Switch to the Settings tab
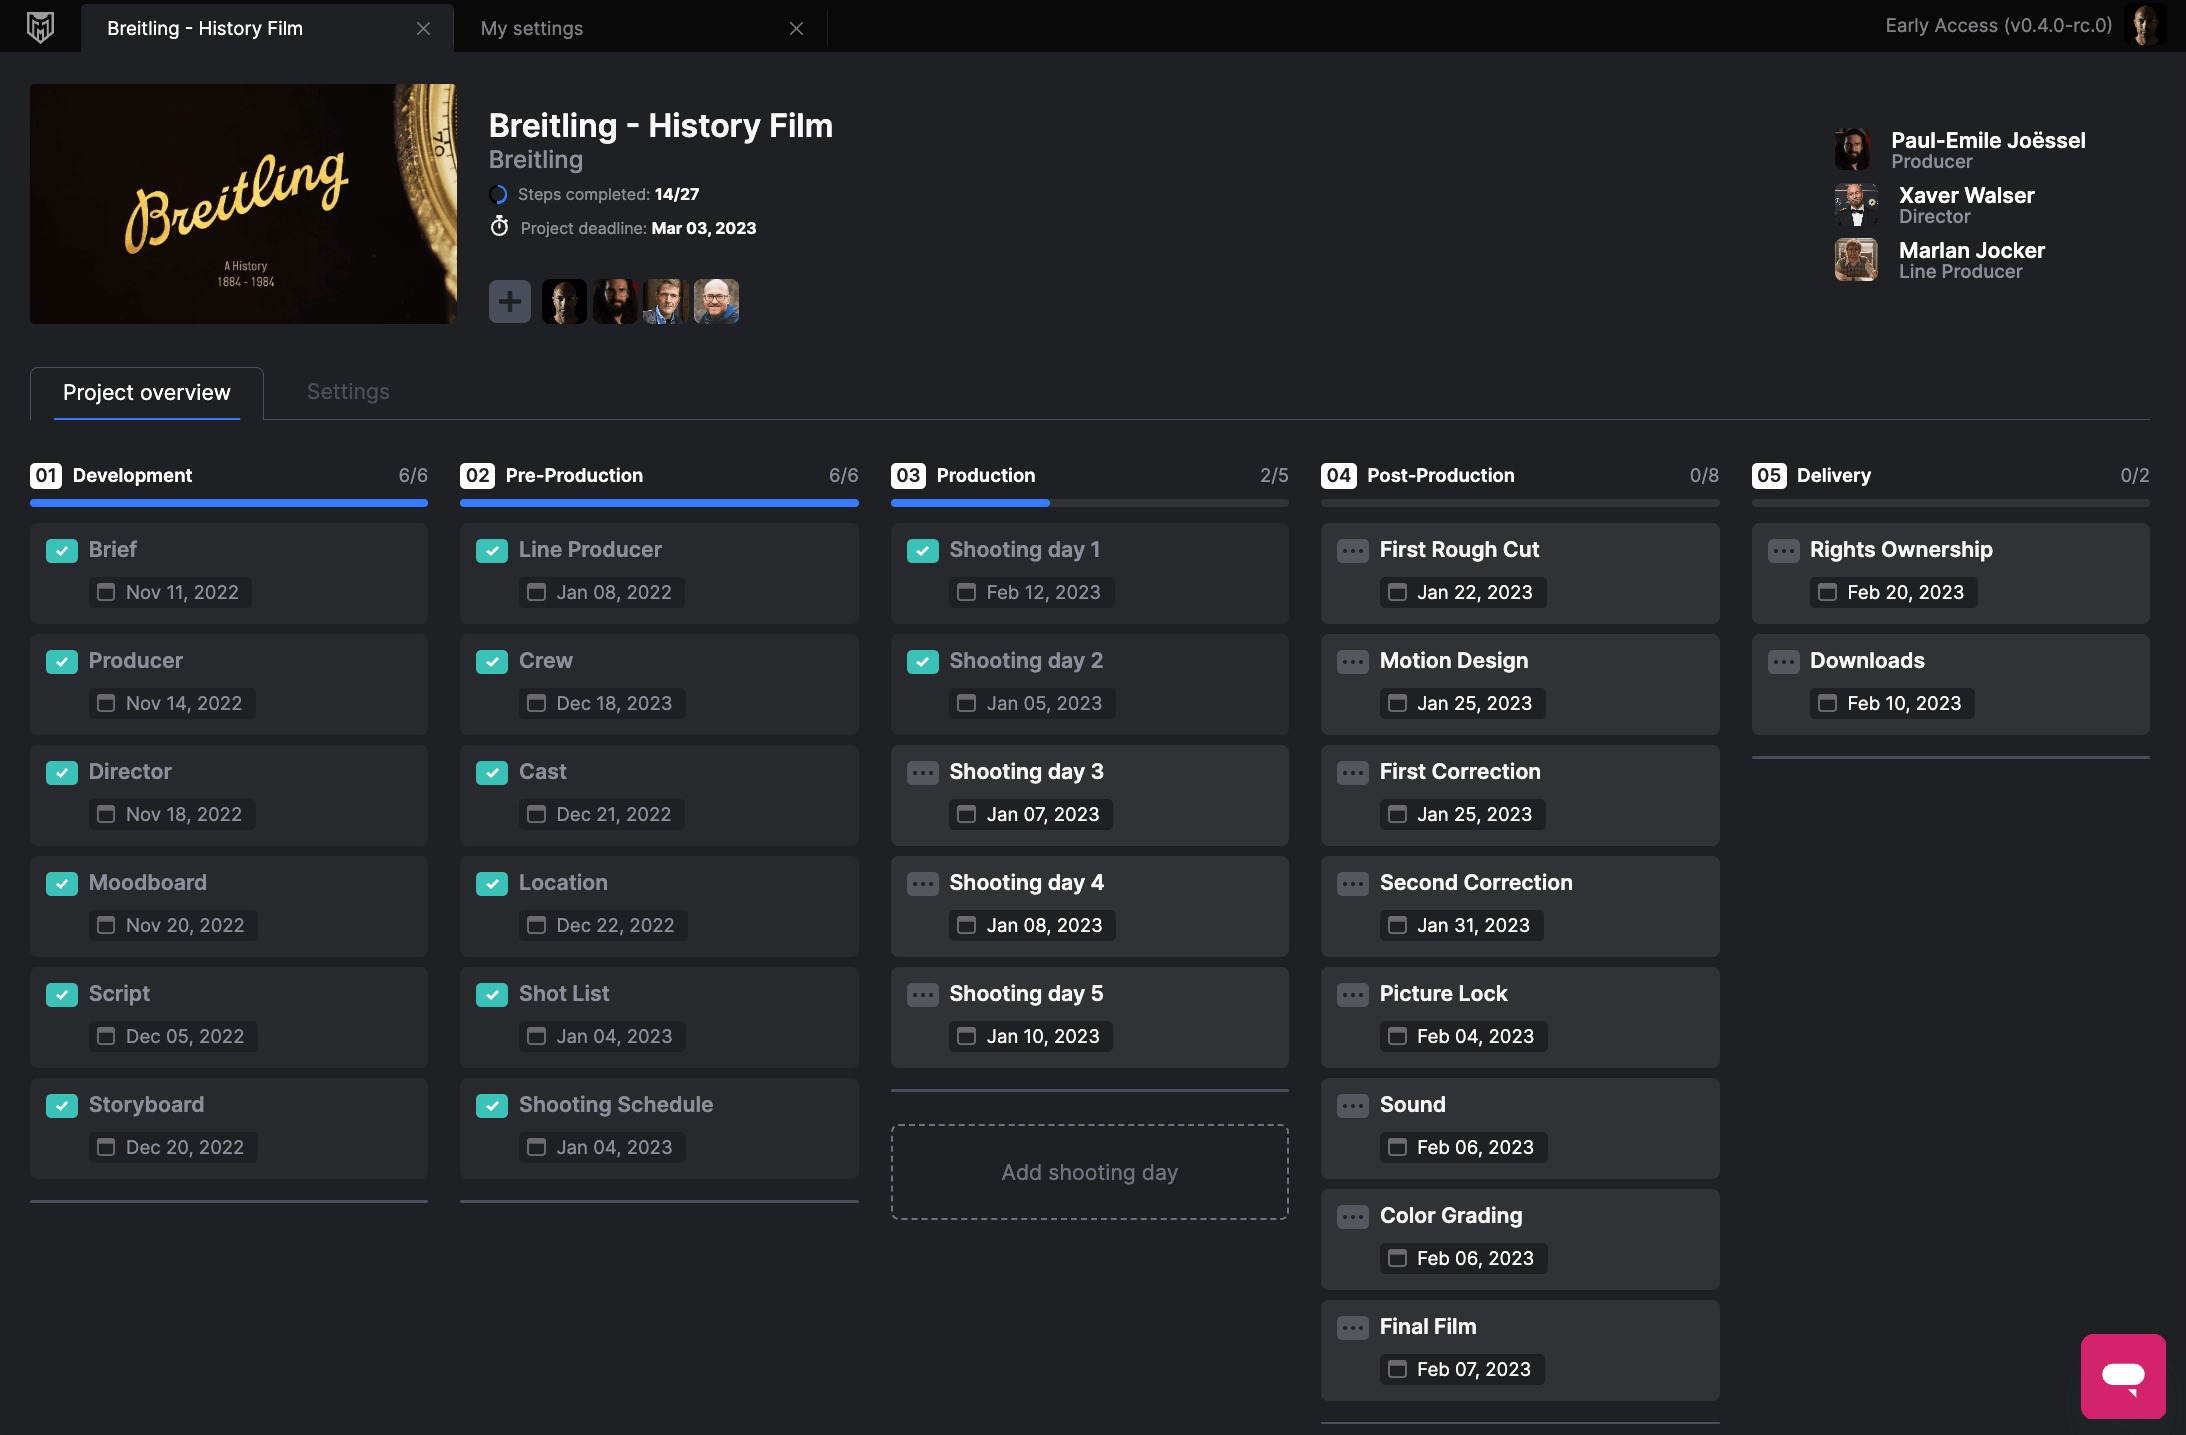Viewport: 2186px width, 1435px height. click(348, 392)
